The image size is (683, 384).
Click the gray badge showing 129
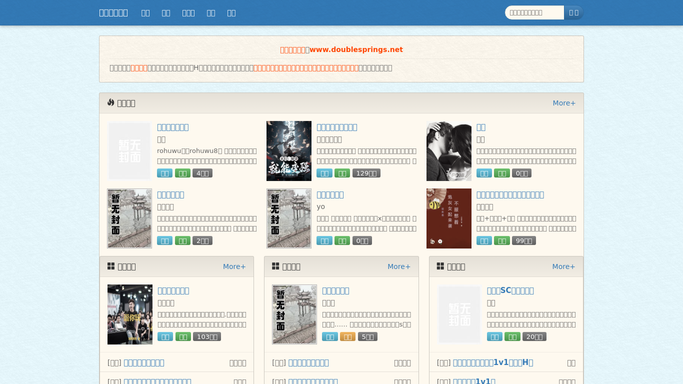(x=366, y=173)
